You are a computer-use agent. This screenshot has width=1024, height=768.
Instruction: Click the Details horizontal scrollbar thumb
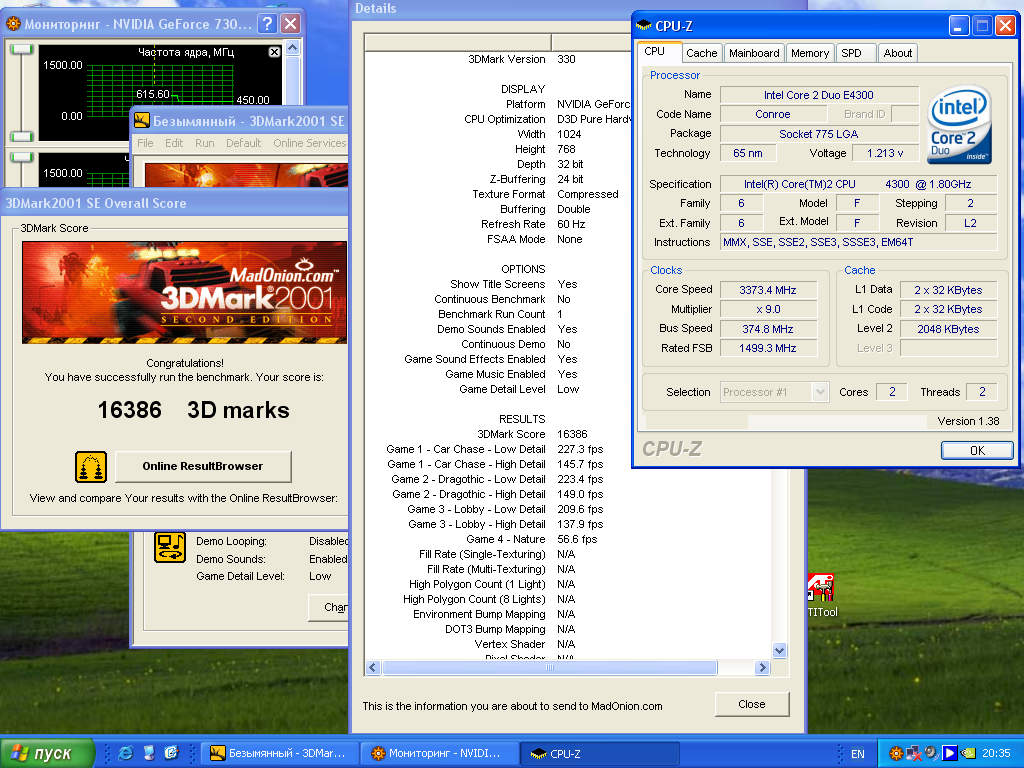549,667
